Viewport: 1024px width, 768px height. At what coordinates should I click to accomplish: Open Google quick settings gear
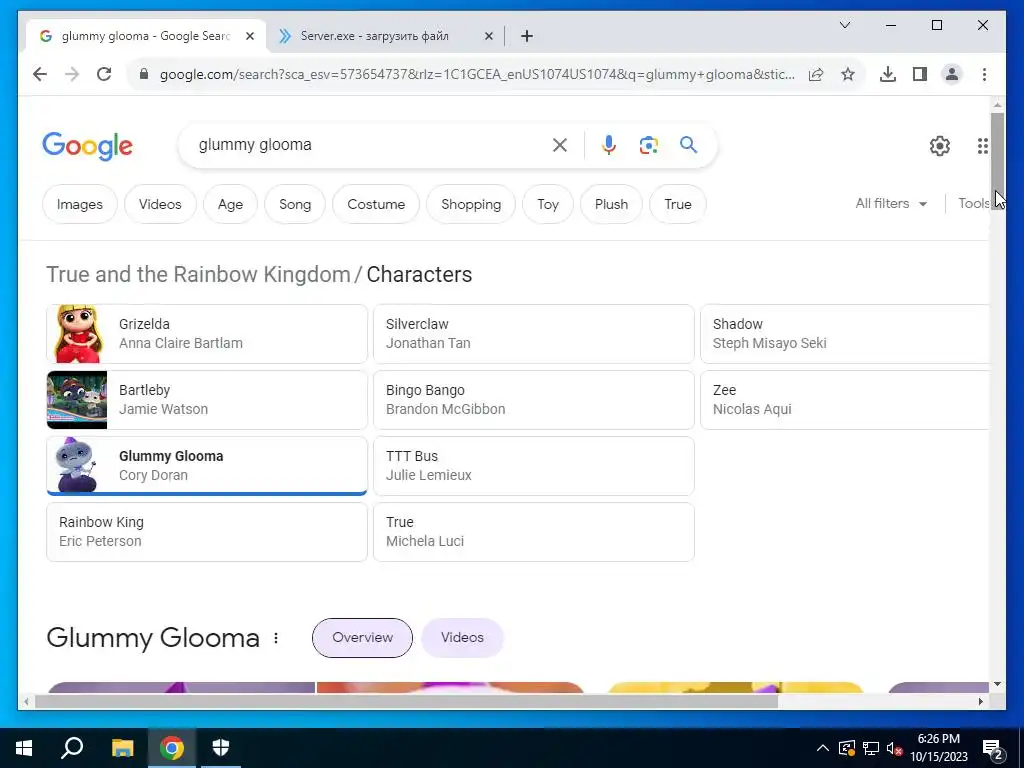click(940, 146)
